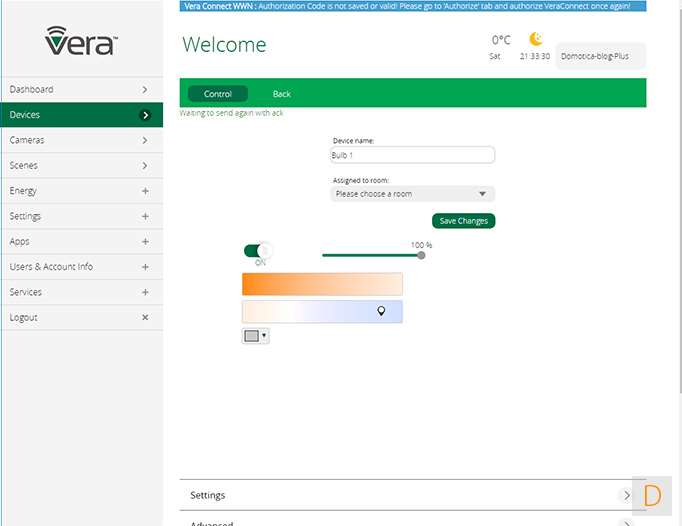Click the brightness slider handle
Viewport: 682px width, 526px height.
click(421, 255)
